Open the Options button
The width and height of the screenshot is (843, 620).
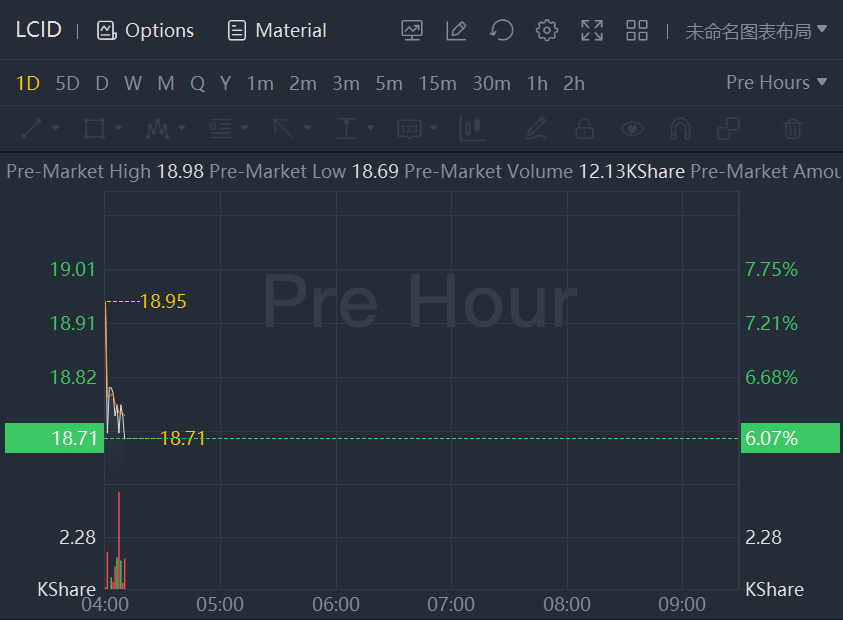[146, 31]
